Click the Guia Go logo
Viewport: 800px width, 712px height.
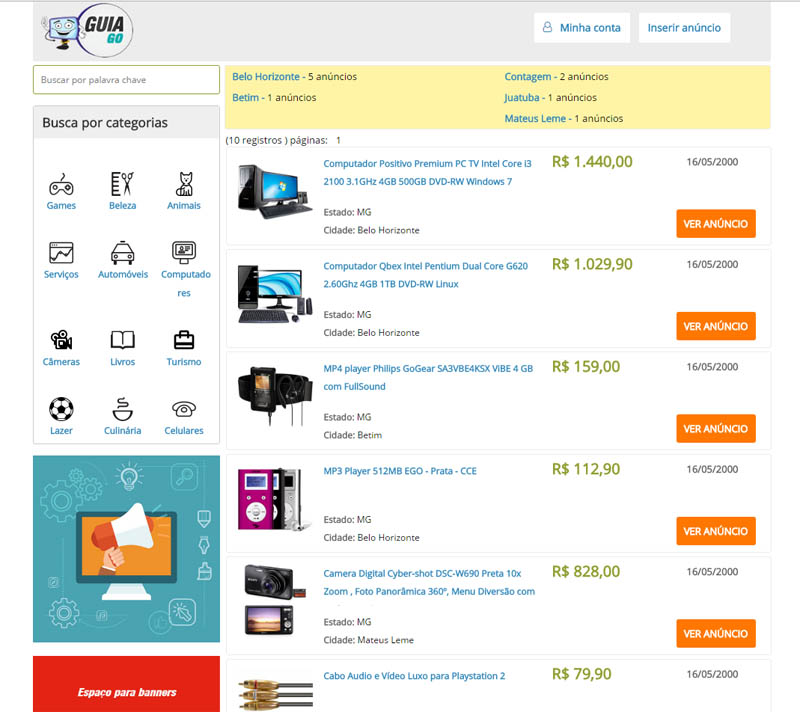click(89, 30)
